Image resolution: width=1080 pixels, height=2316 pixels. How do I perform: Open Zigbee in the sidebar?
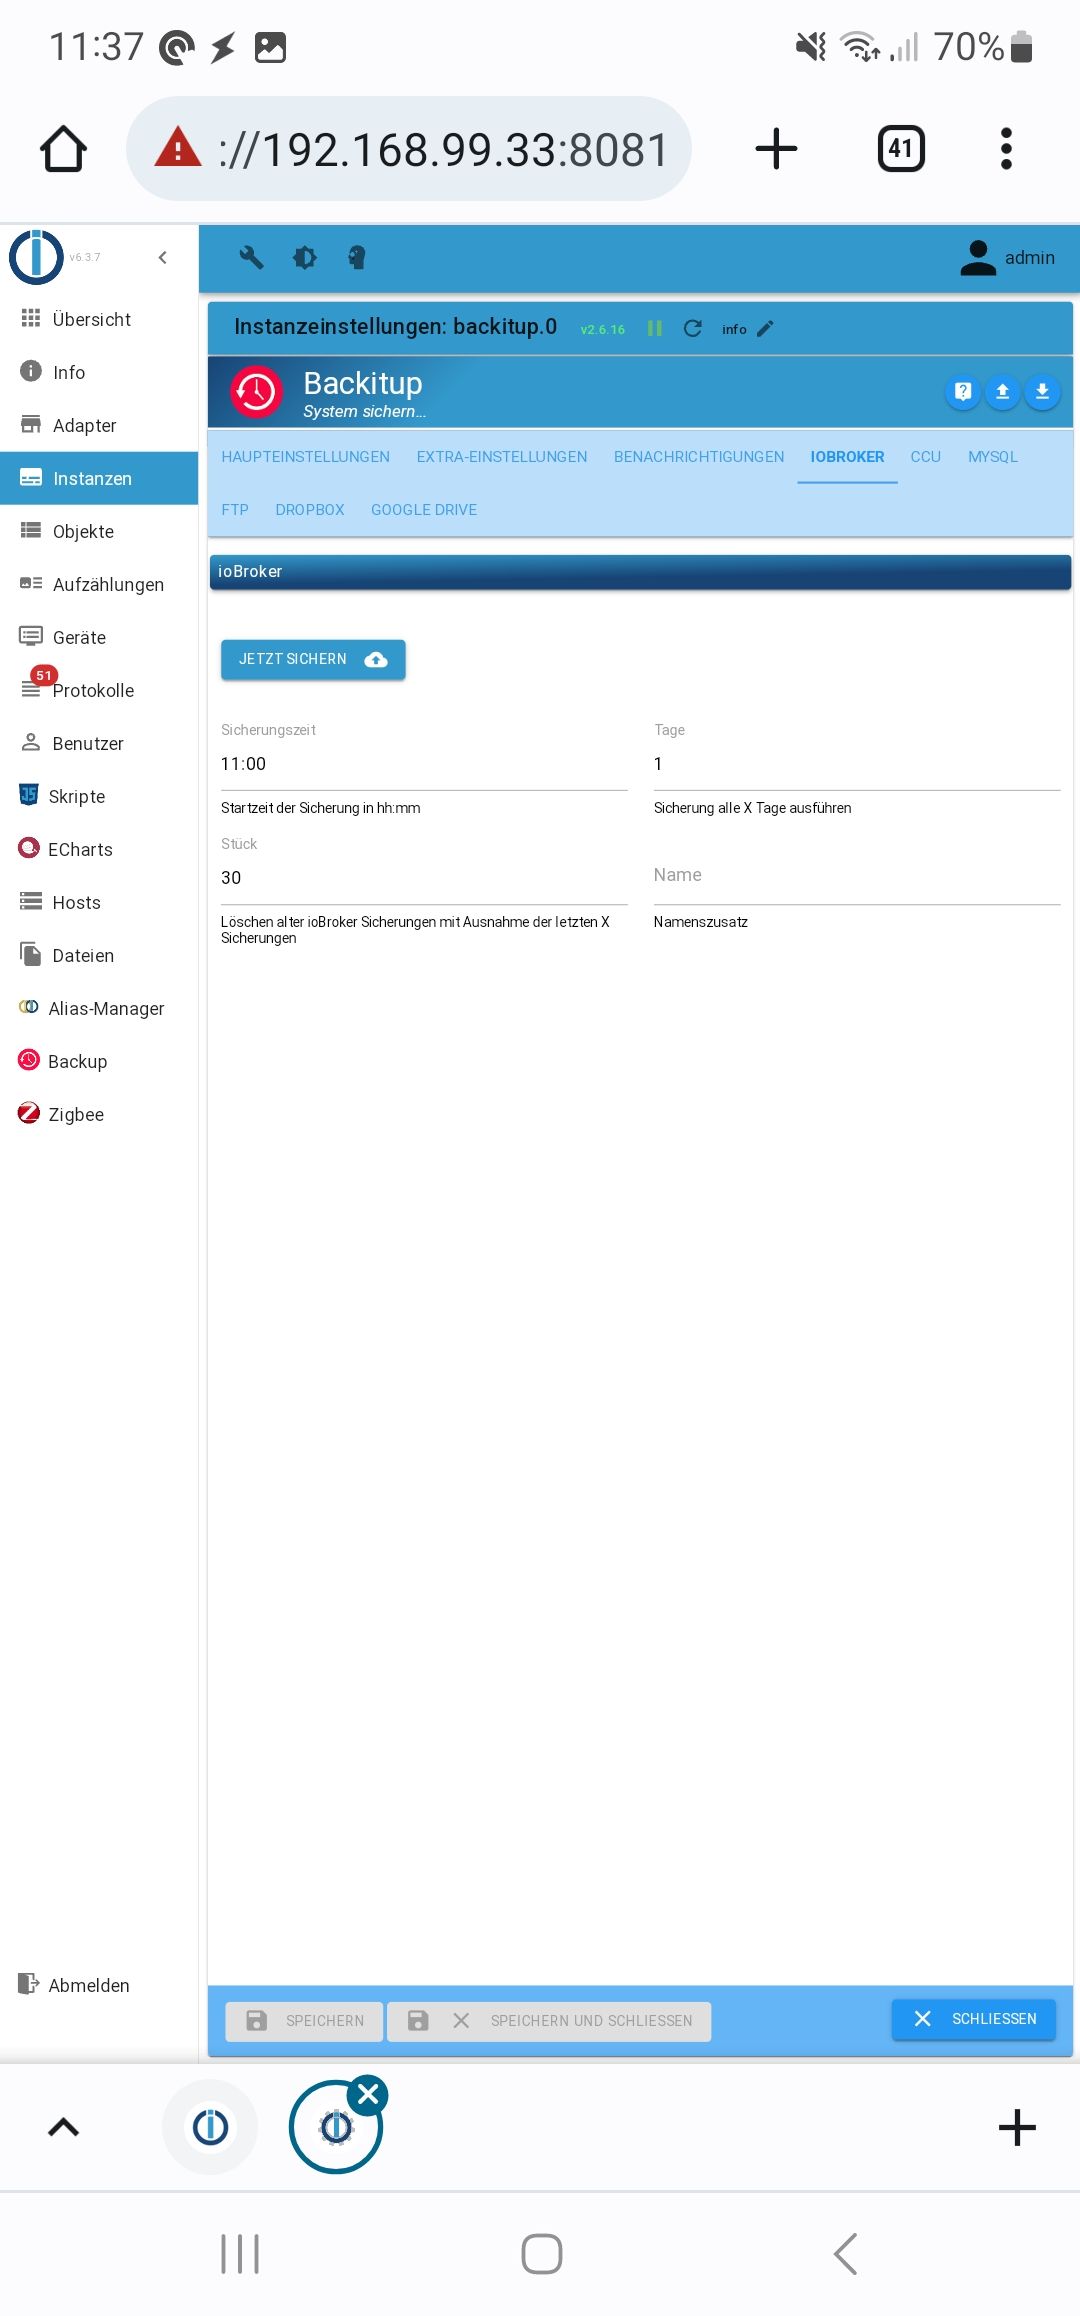click(x=99, y=1114)
